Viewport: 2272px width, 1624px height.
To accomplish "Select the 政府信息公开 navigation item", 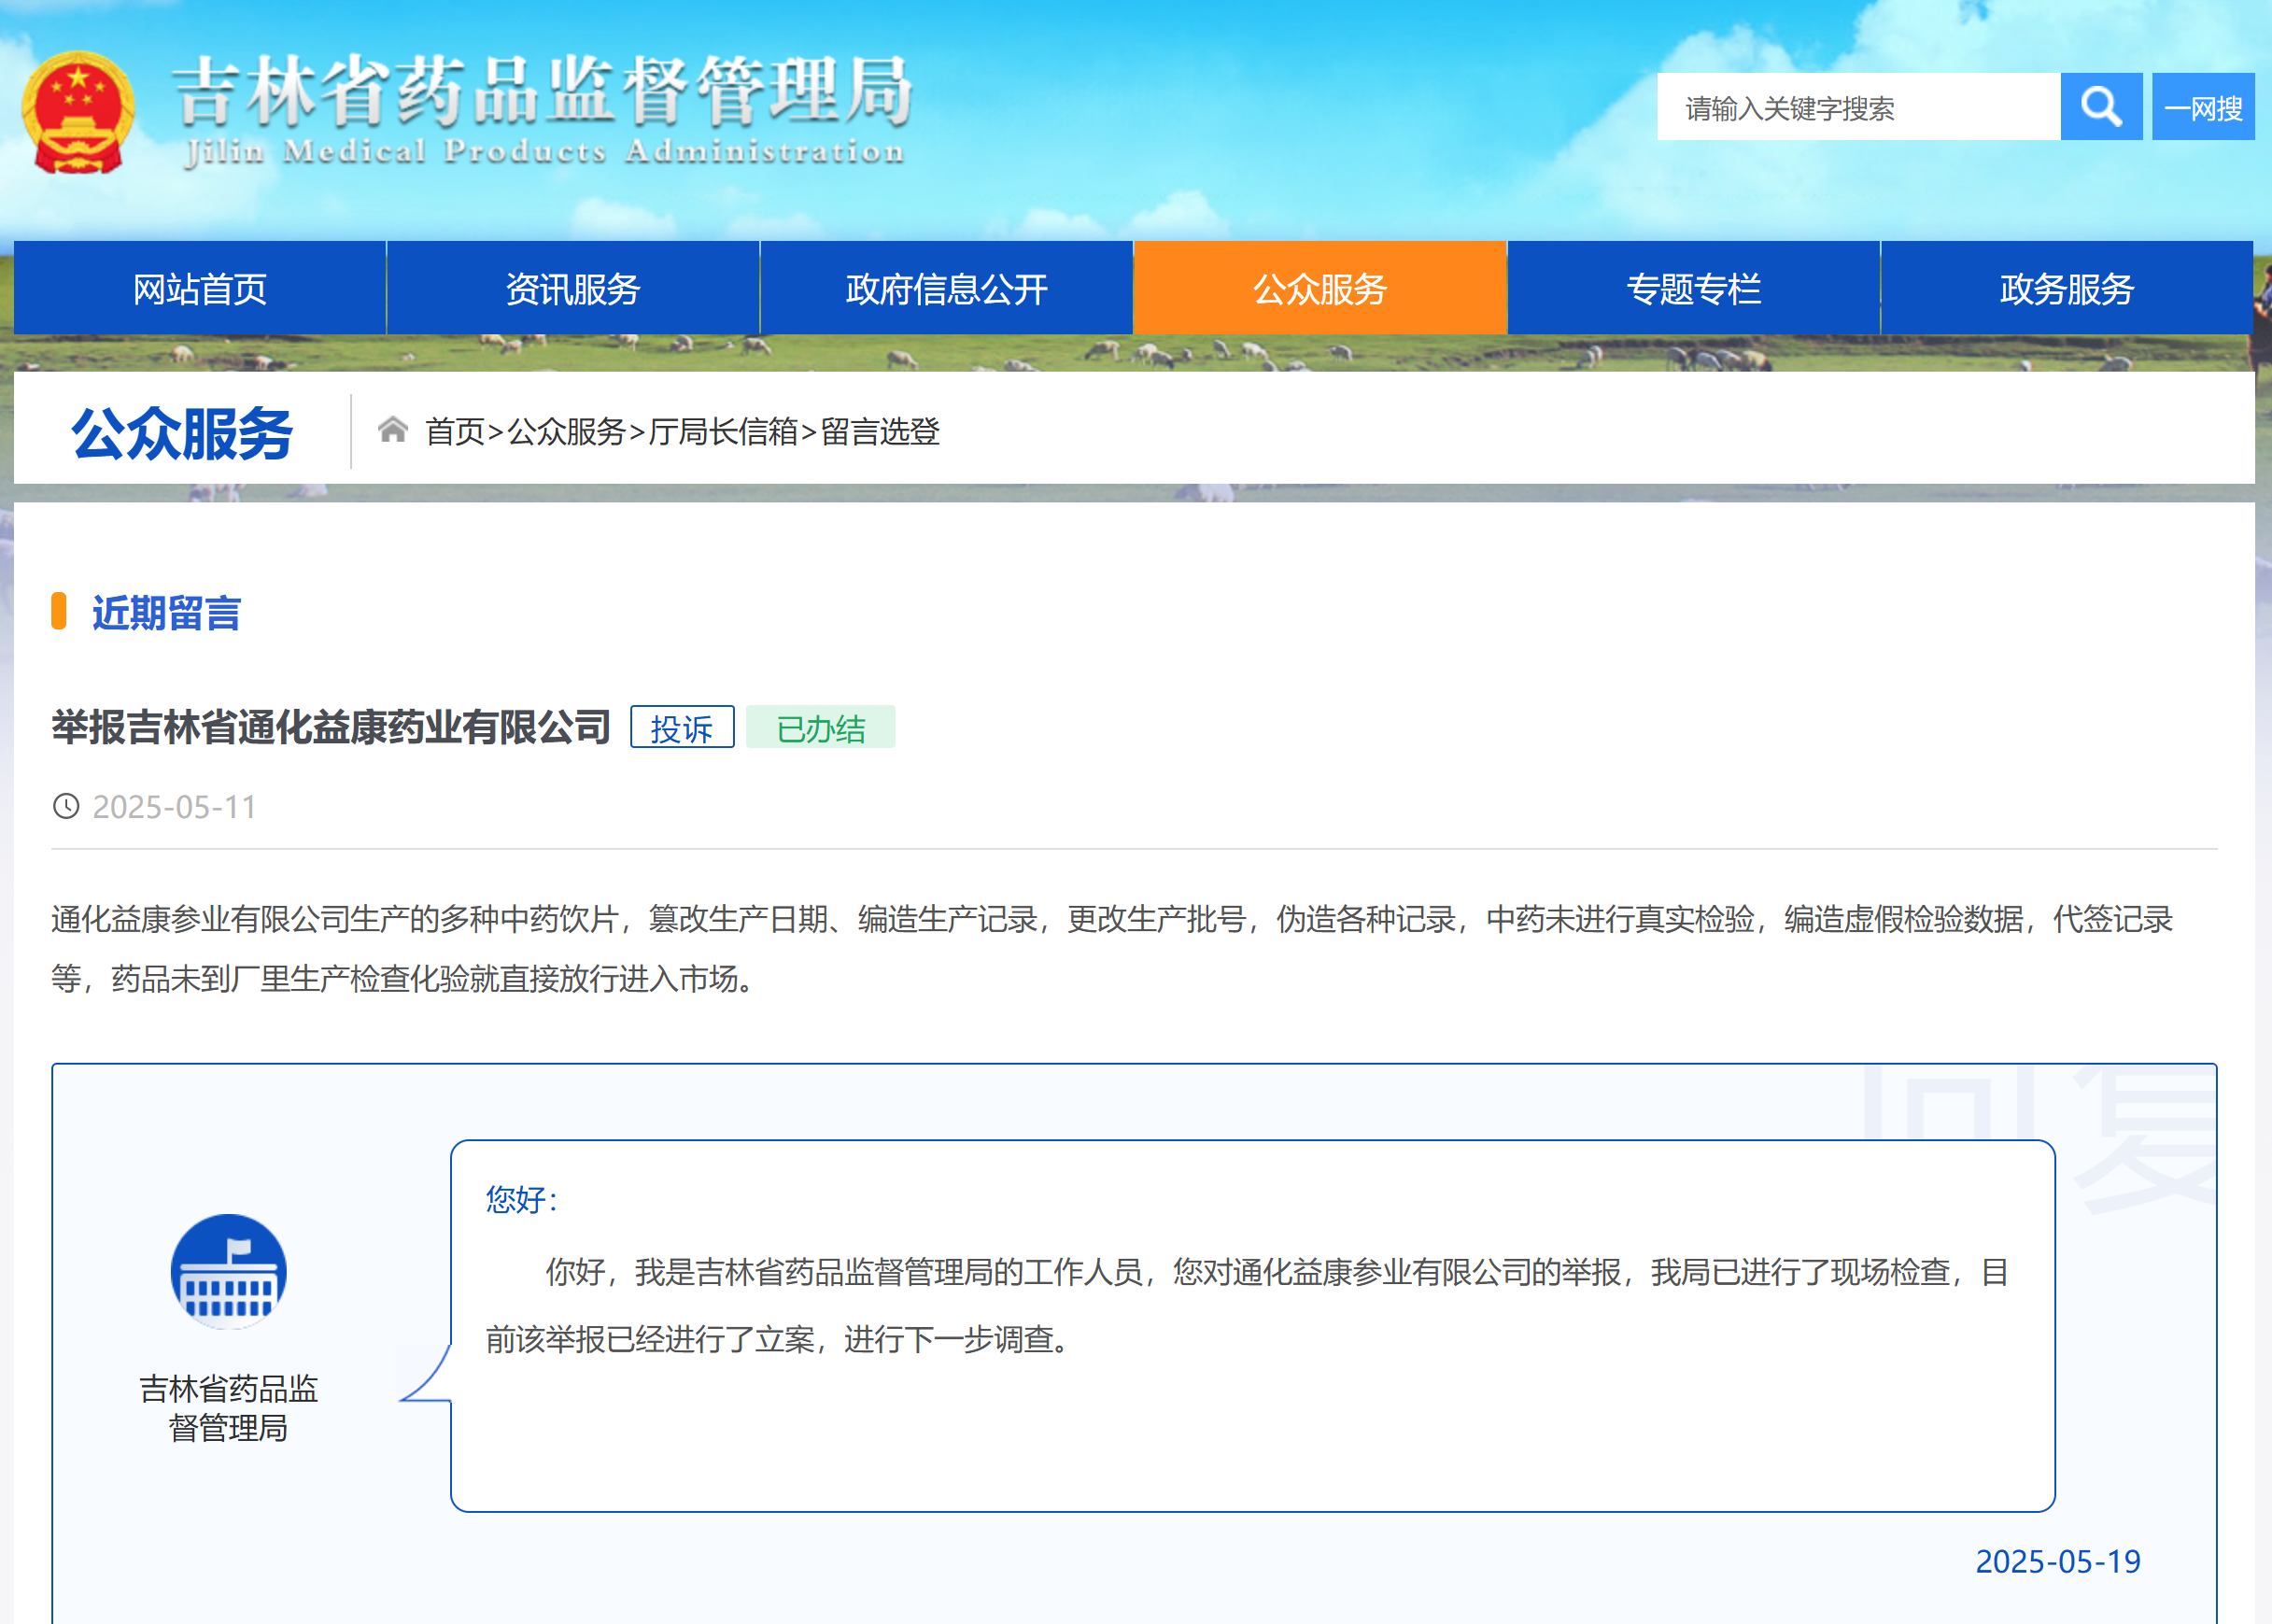I will [946, 289].
